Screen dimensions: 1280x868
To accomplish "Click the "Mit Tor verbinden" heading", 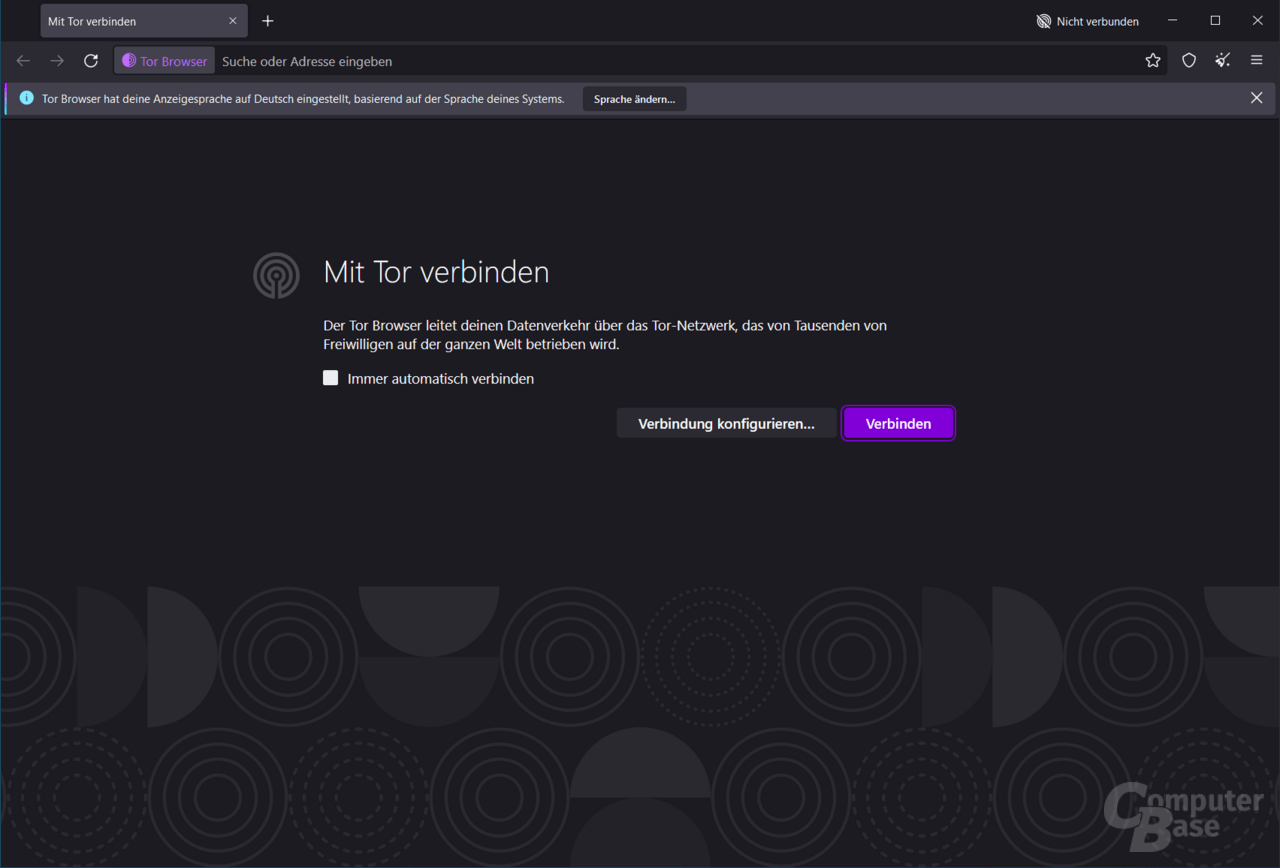I will pos(436,272).
